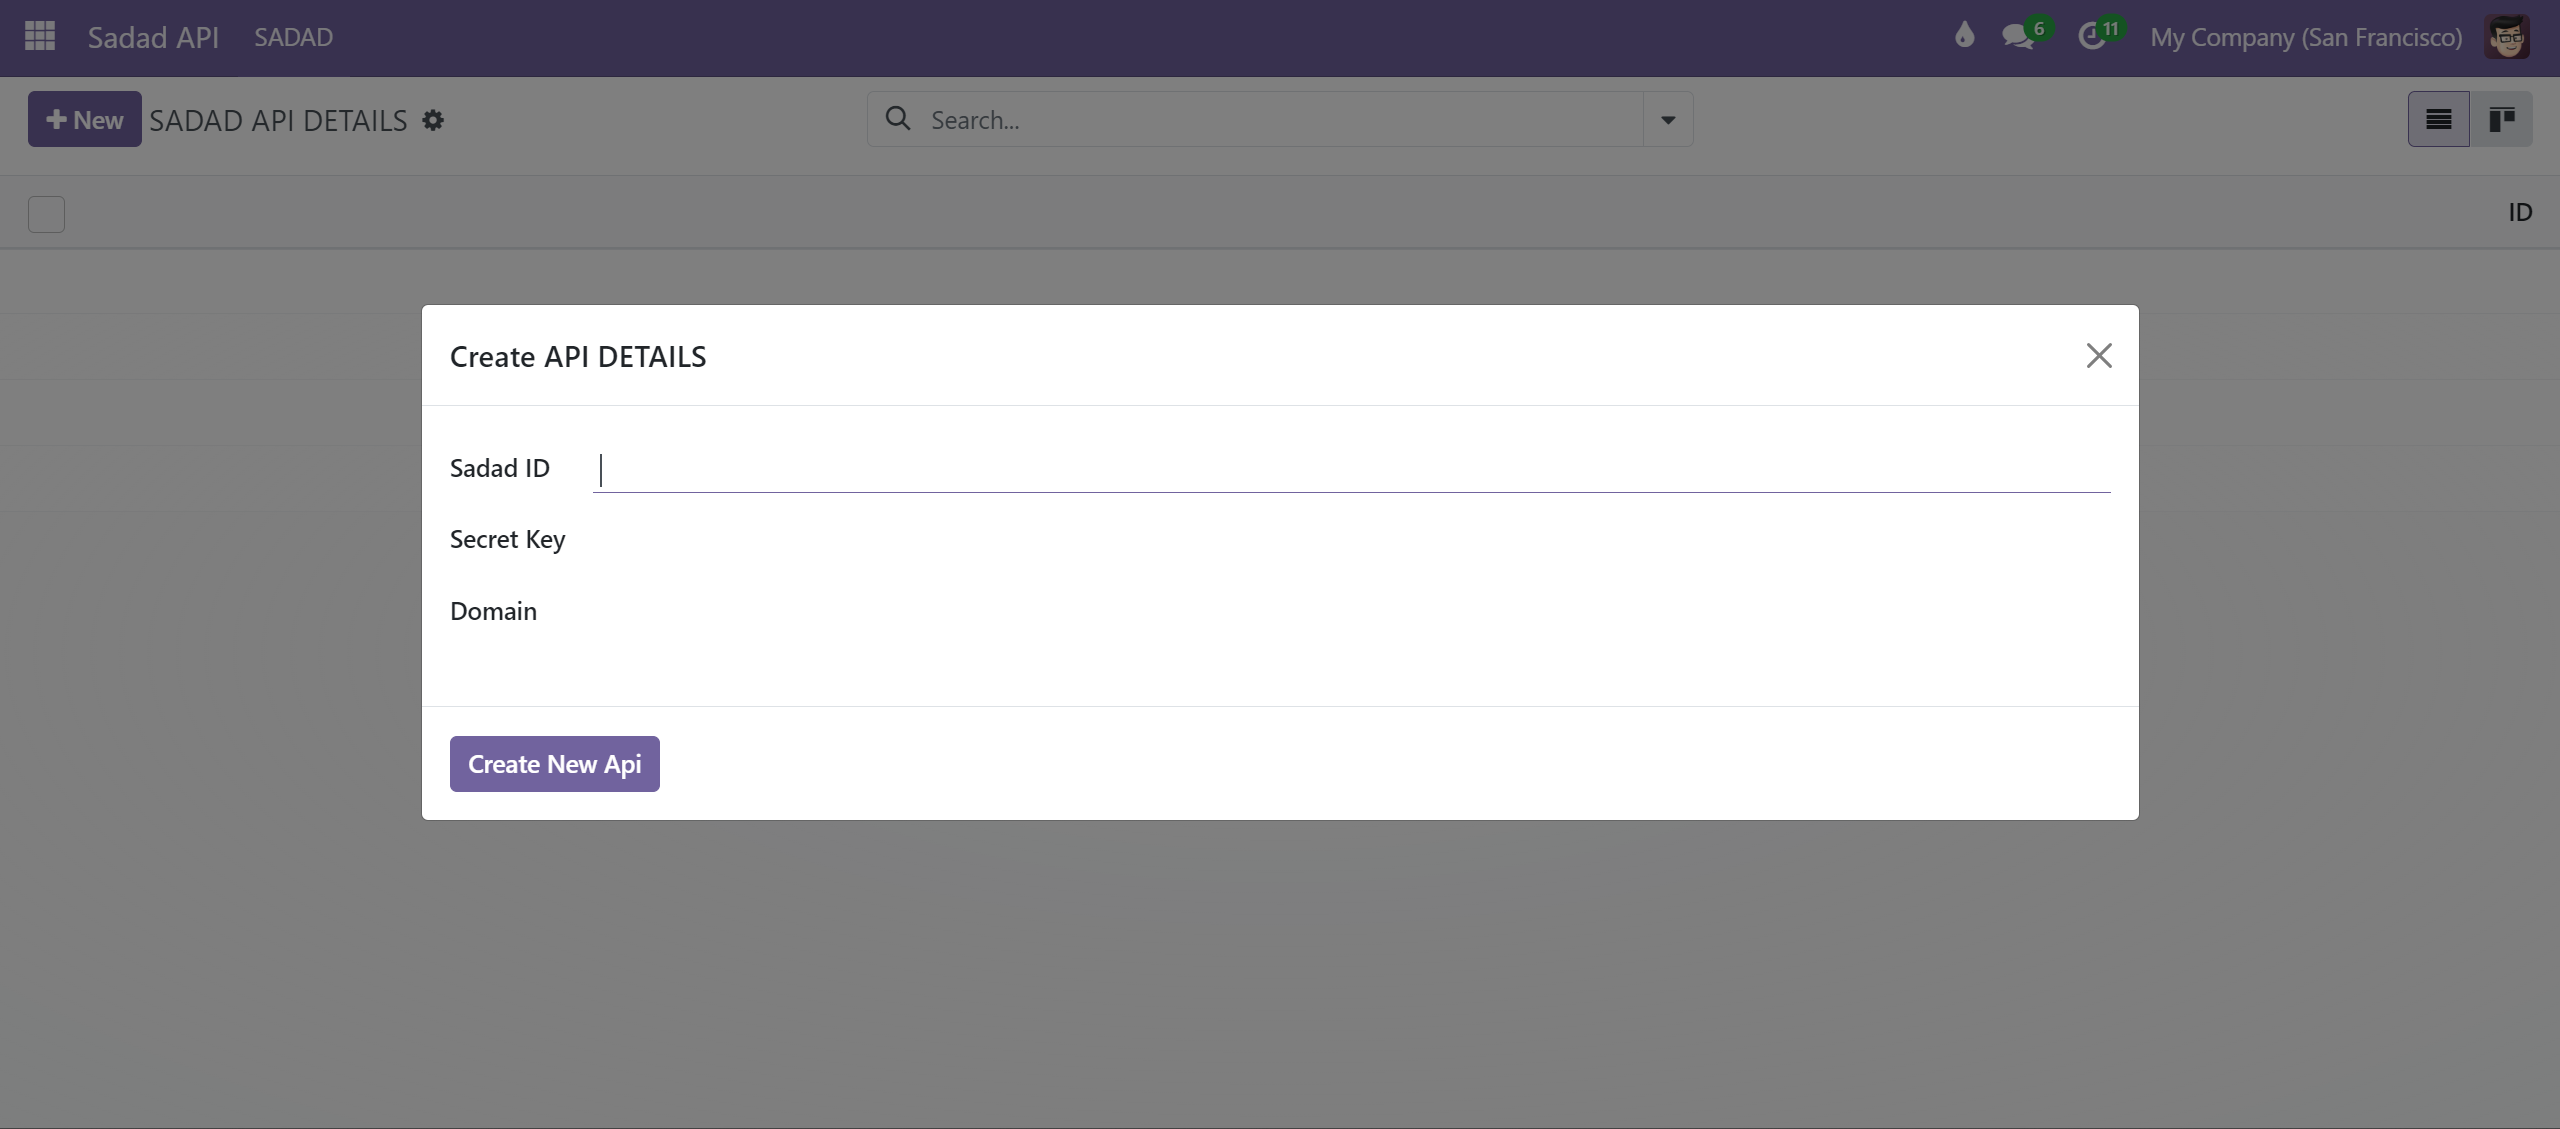The image size is (2560, 1129).
Task: Expand the Sadad API menu item
Action: 153,34
